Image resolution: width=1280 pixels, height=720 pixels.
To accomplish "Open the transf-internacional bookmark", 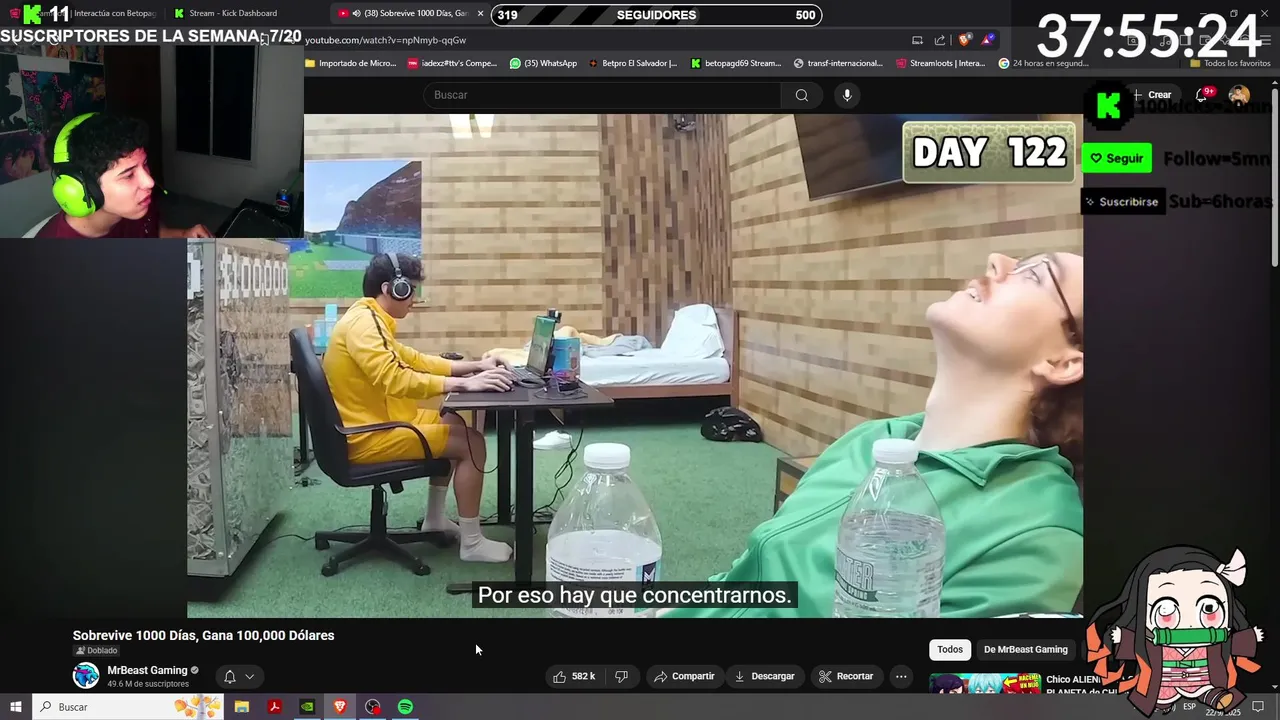I will click(x=838, y=63).
